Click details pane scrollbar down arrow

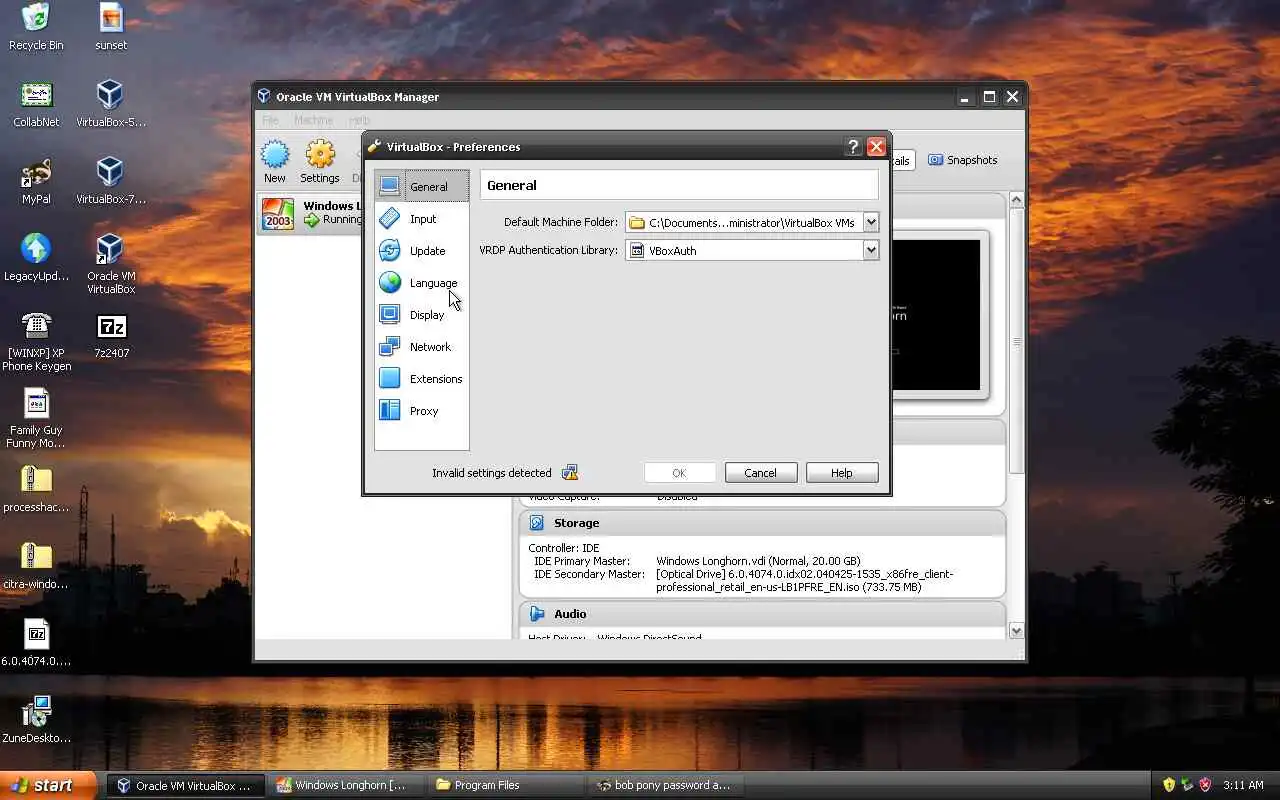[x=1016, y=631]
